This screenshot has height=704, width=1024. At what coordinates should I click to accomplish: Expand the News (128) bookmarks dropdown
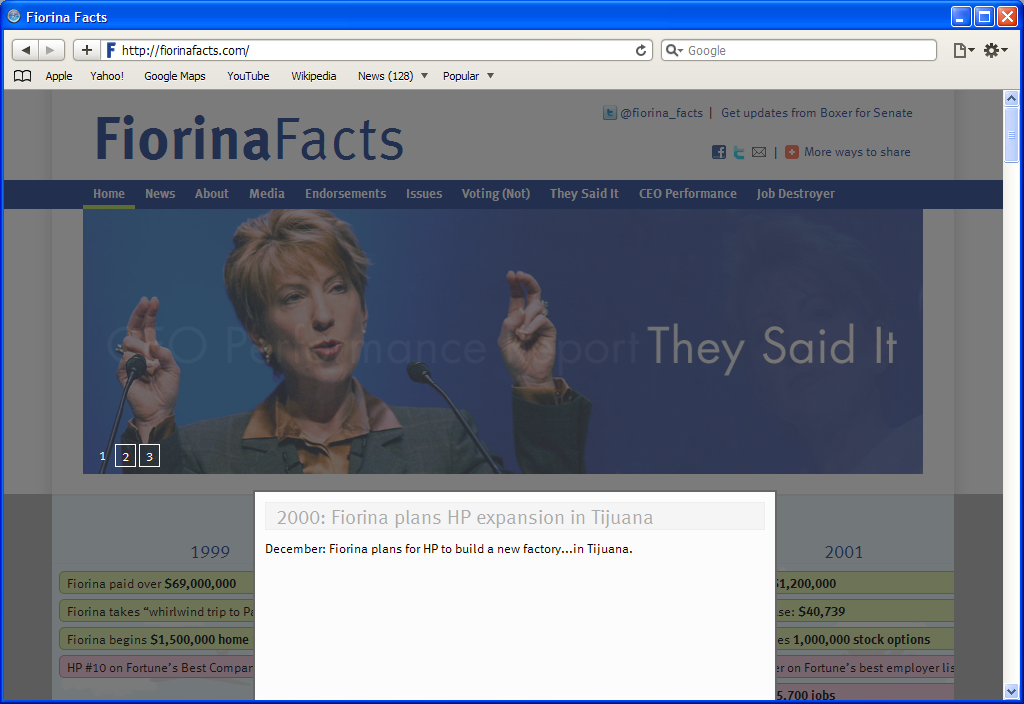click(x=424, y=76)
